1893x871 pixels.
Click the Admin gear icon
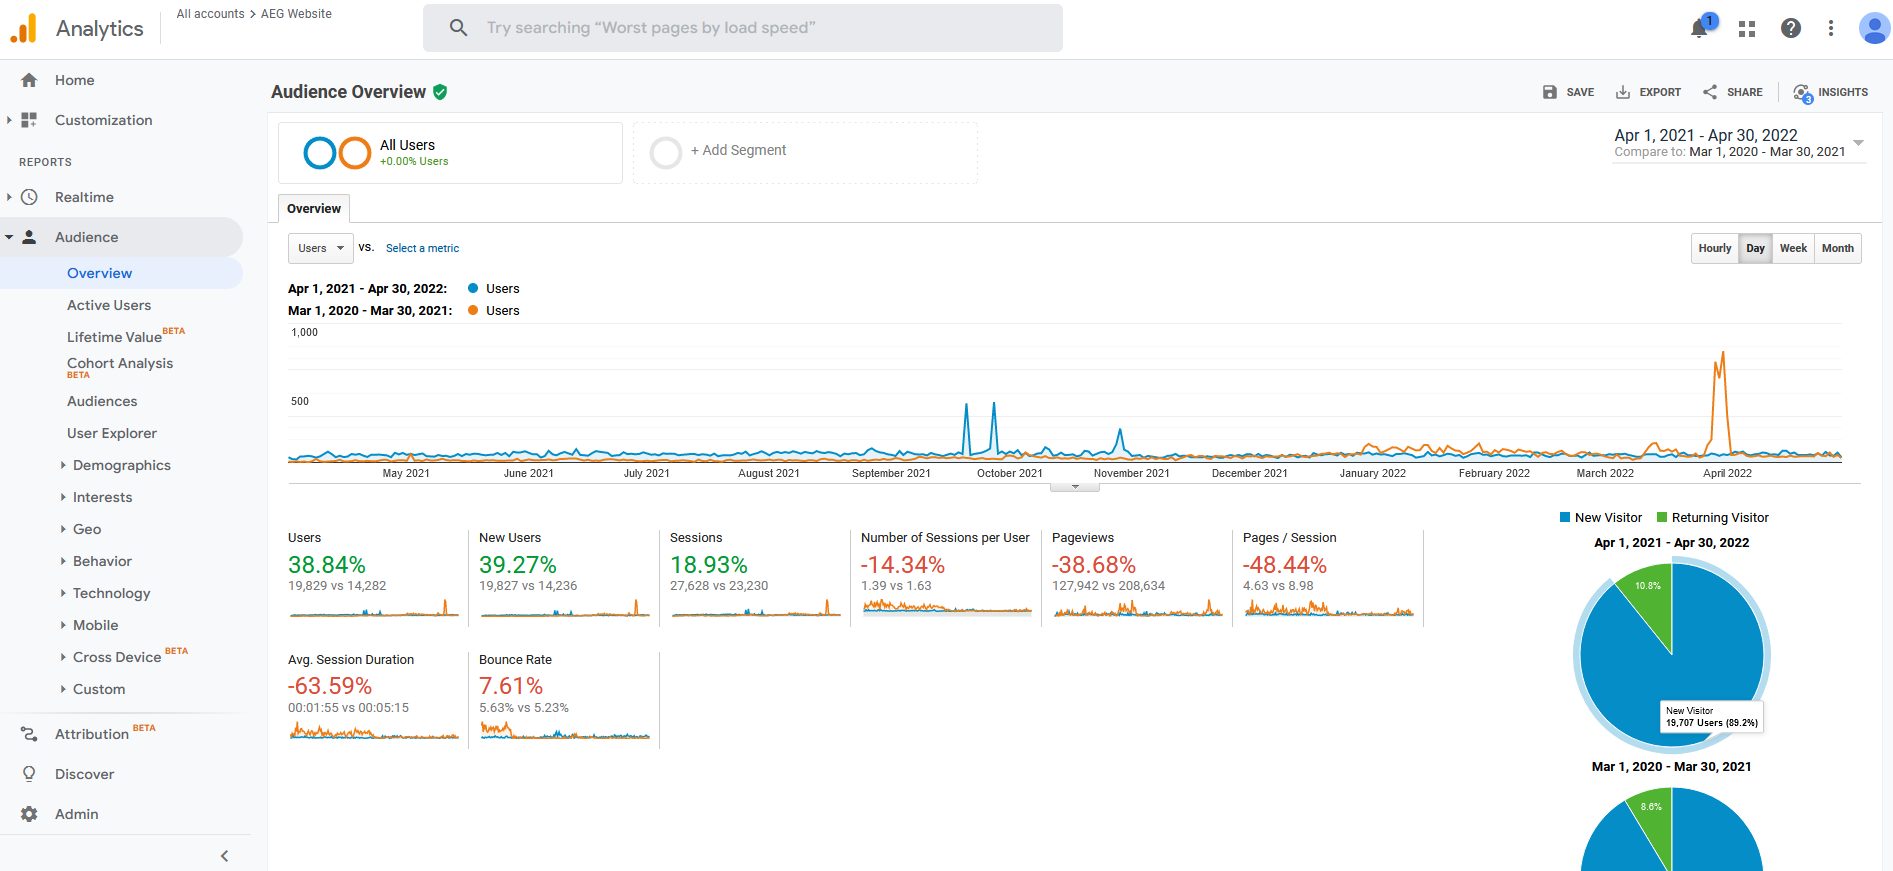pos(29,814)
